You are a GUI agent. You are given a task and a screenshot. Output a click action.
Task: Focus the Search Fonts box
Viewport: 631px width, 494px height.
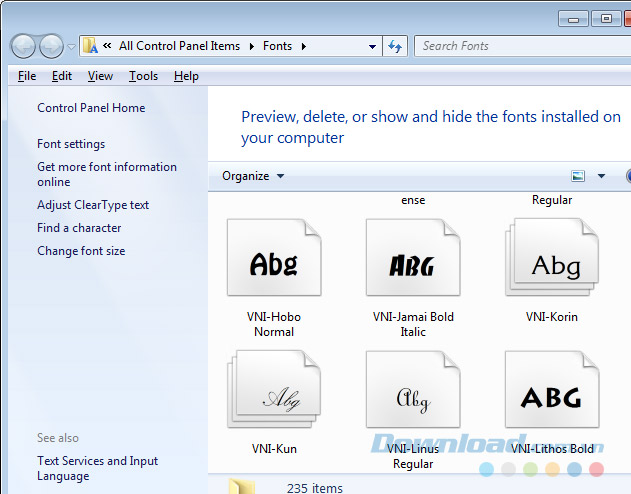[522, 46]
